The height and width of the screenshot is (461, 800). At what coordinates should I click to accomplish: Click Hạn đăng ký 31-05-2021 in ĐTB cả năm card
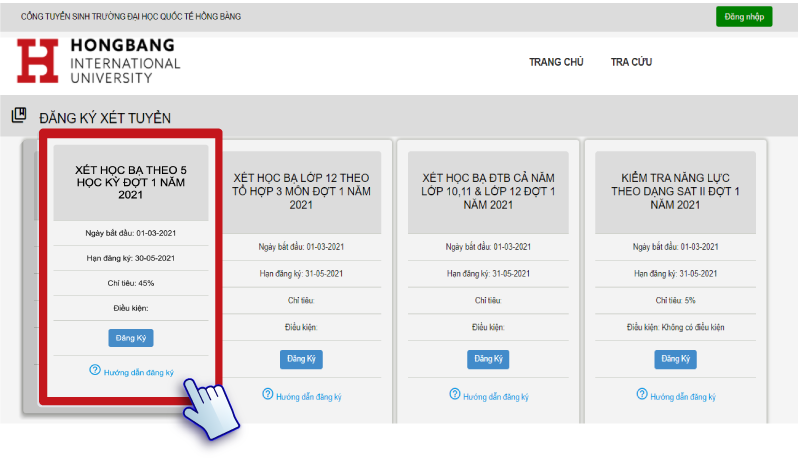point(488,274)
